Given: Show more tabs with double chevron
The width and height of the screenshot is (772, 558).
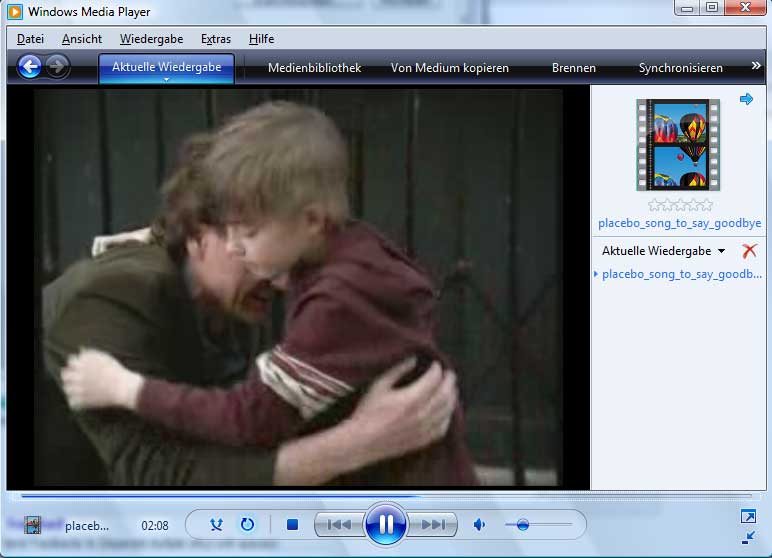Looking at the screenshot, I should [x=756, y=66].
